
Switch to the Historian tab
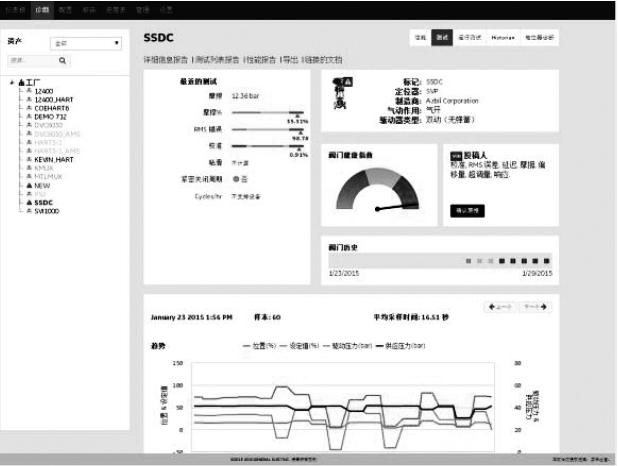pos(504,37)
